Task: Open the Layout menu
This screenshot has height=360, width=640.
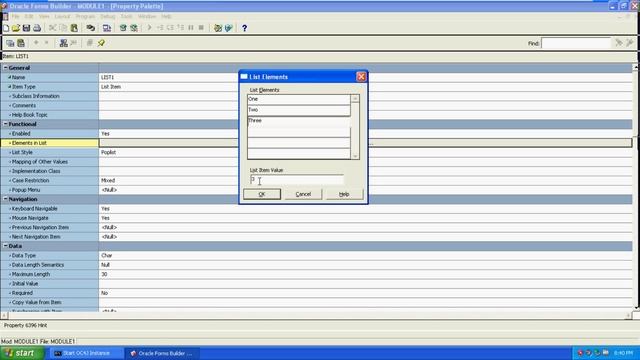Action: coord(62,17)
